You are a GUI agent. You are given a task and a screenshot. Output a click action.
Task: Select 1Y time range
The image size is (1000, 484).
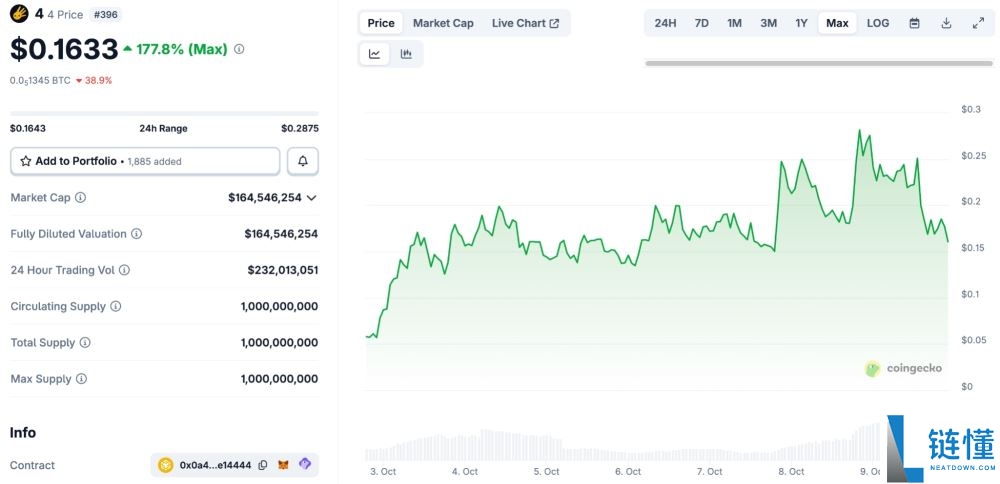802,23
